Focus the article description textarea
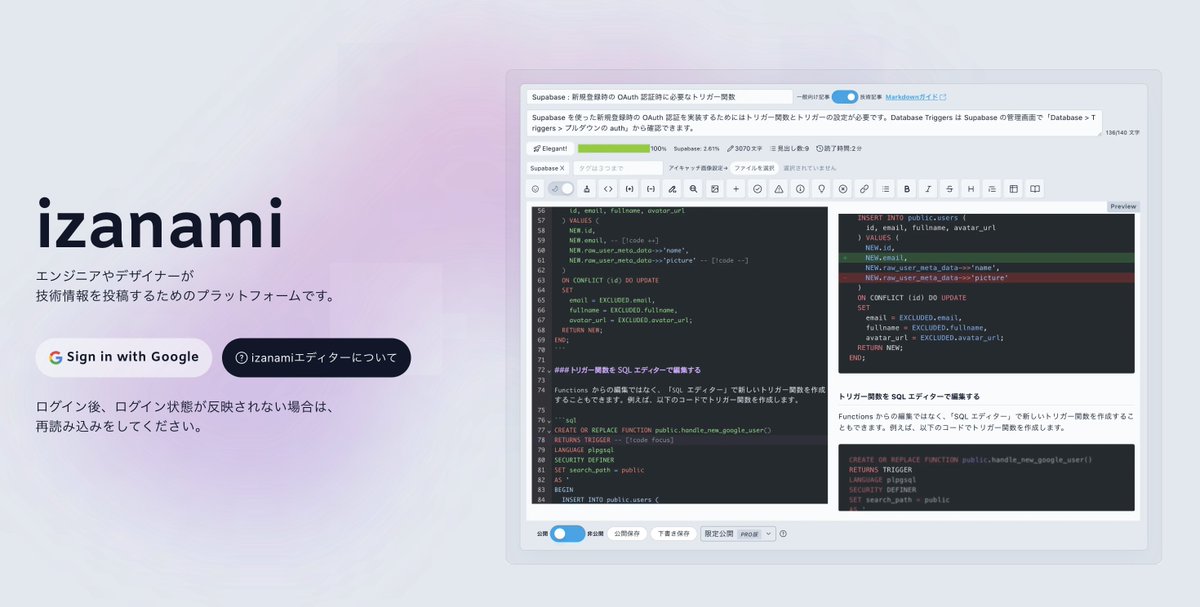The width and height of the screenshot is (1200, 607). [x=815, y=123]
